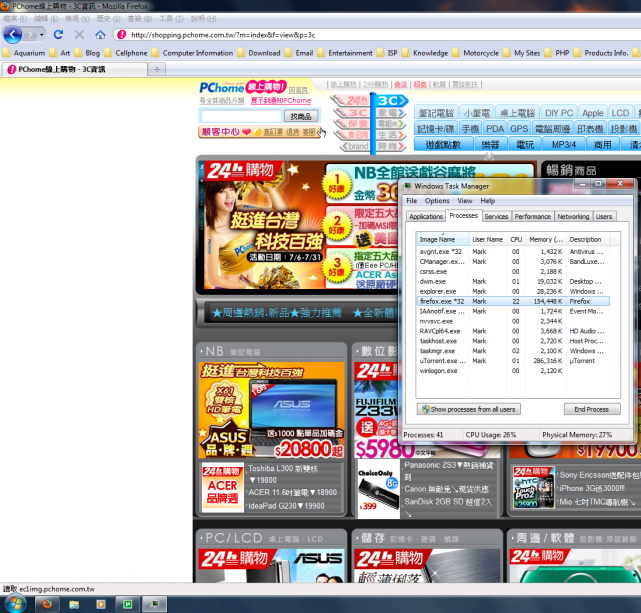Select the firefox.exe *32 process row
This screenshot has width=641, height=613.
pos(513,301)
